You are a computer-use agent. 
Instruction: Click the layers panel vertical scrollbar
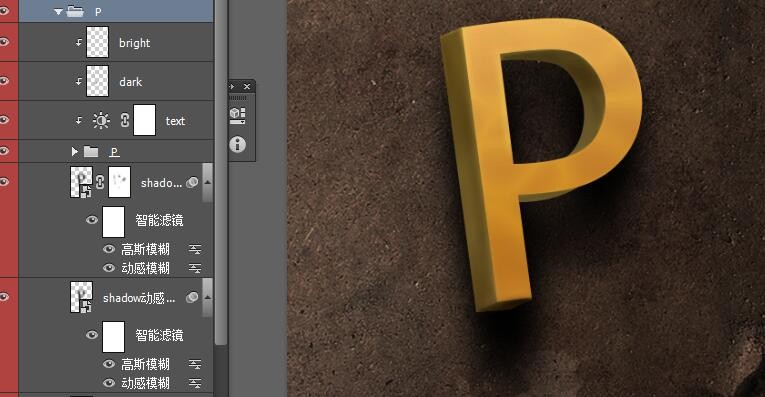(221, 171)
